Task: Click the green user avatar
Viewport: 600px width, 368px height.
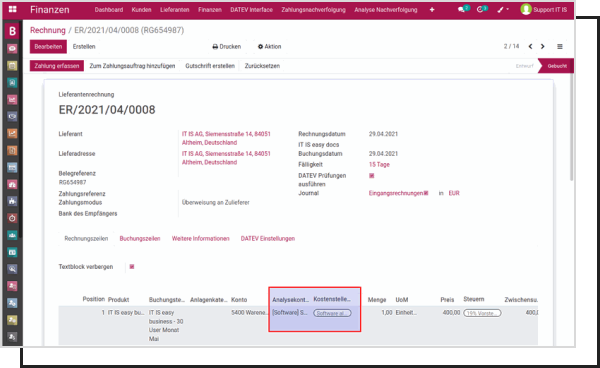Action: (526, 9)
